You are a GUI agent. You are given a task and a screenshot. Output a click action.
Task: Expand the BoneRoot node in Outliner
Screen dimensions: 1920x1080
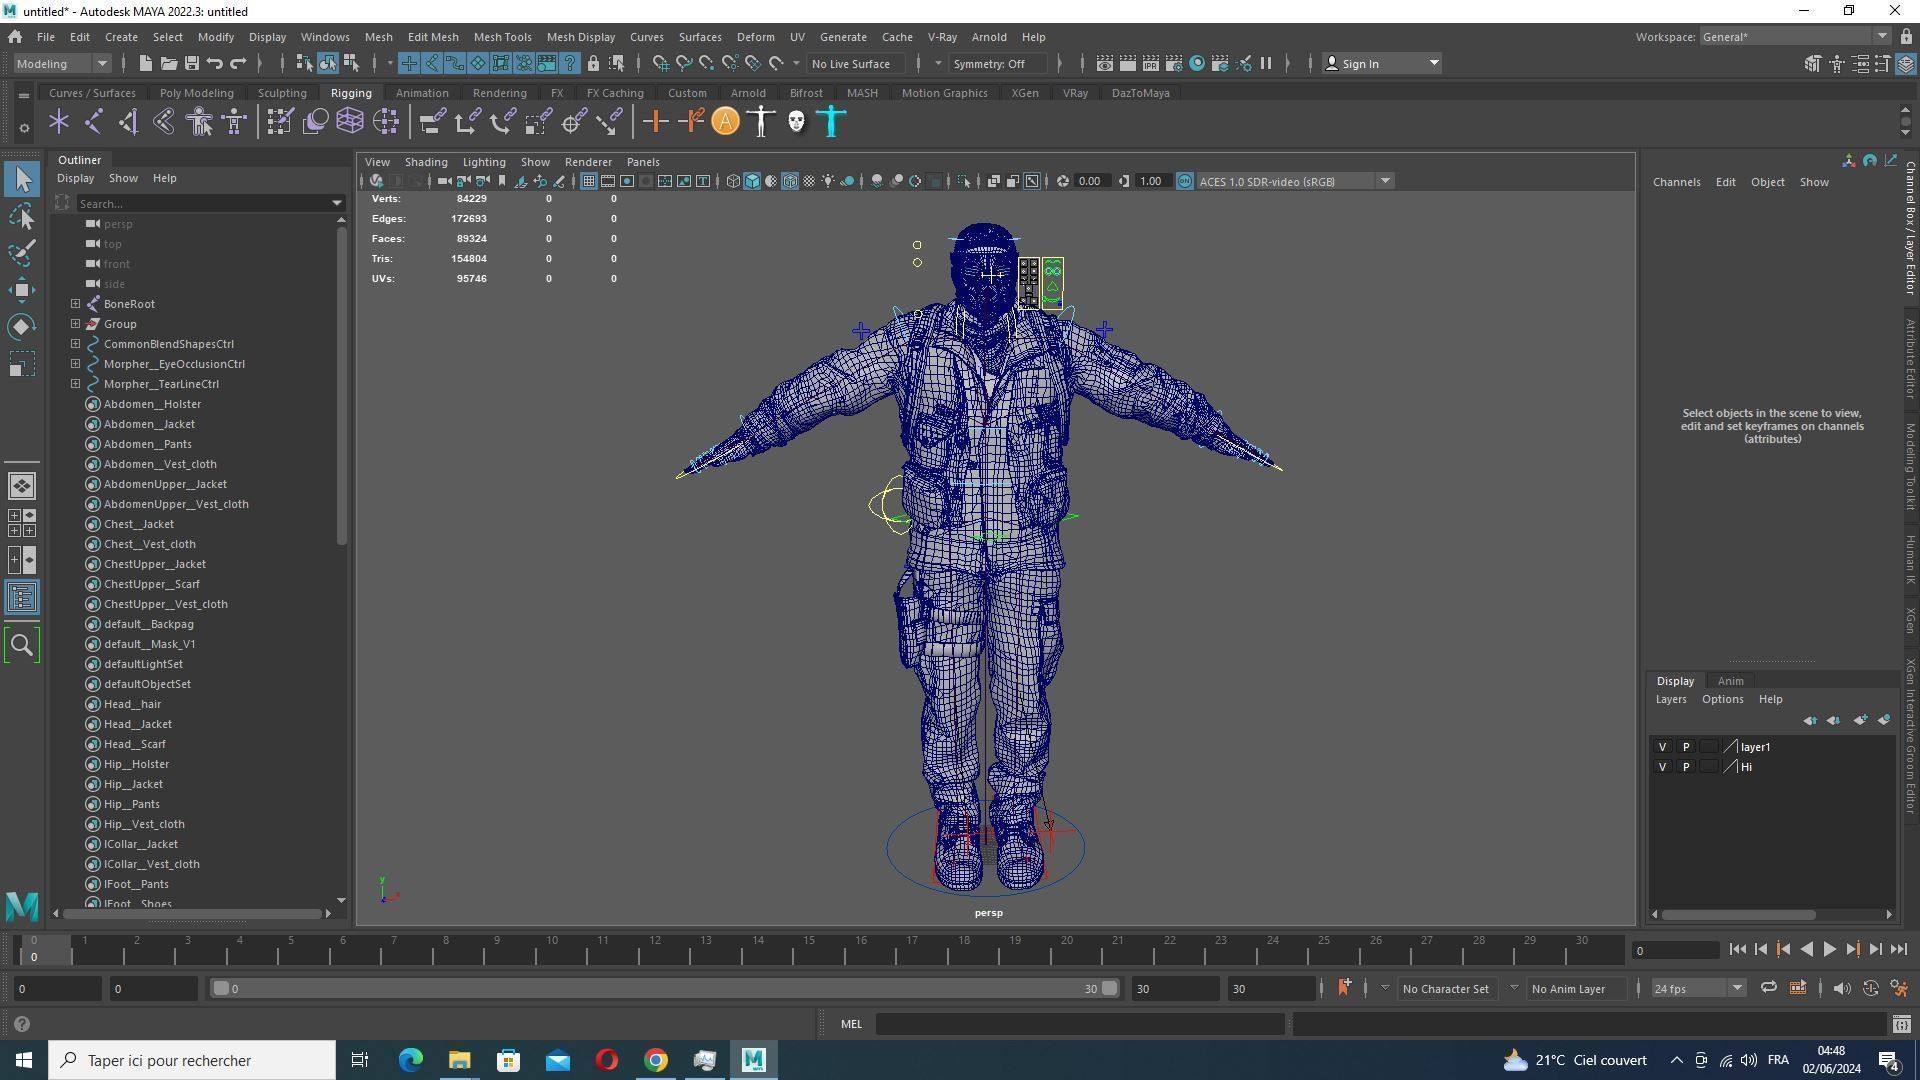[x=75, y=304]
